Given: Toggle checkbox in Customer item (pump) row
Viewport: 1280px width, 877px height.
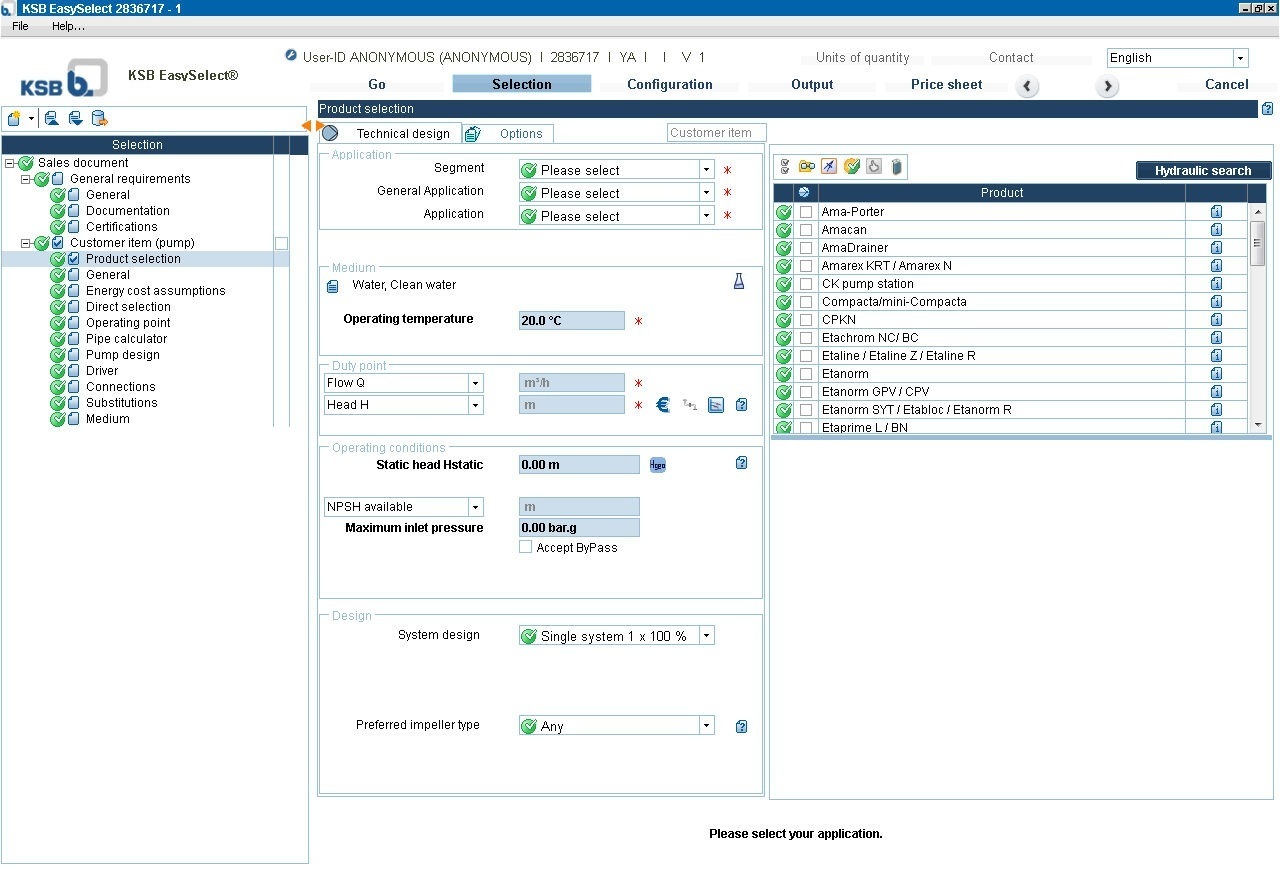Looking at the screenshot, I should pyautogui.click(x=281, y=243).
